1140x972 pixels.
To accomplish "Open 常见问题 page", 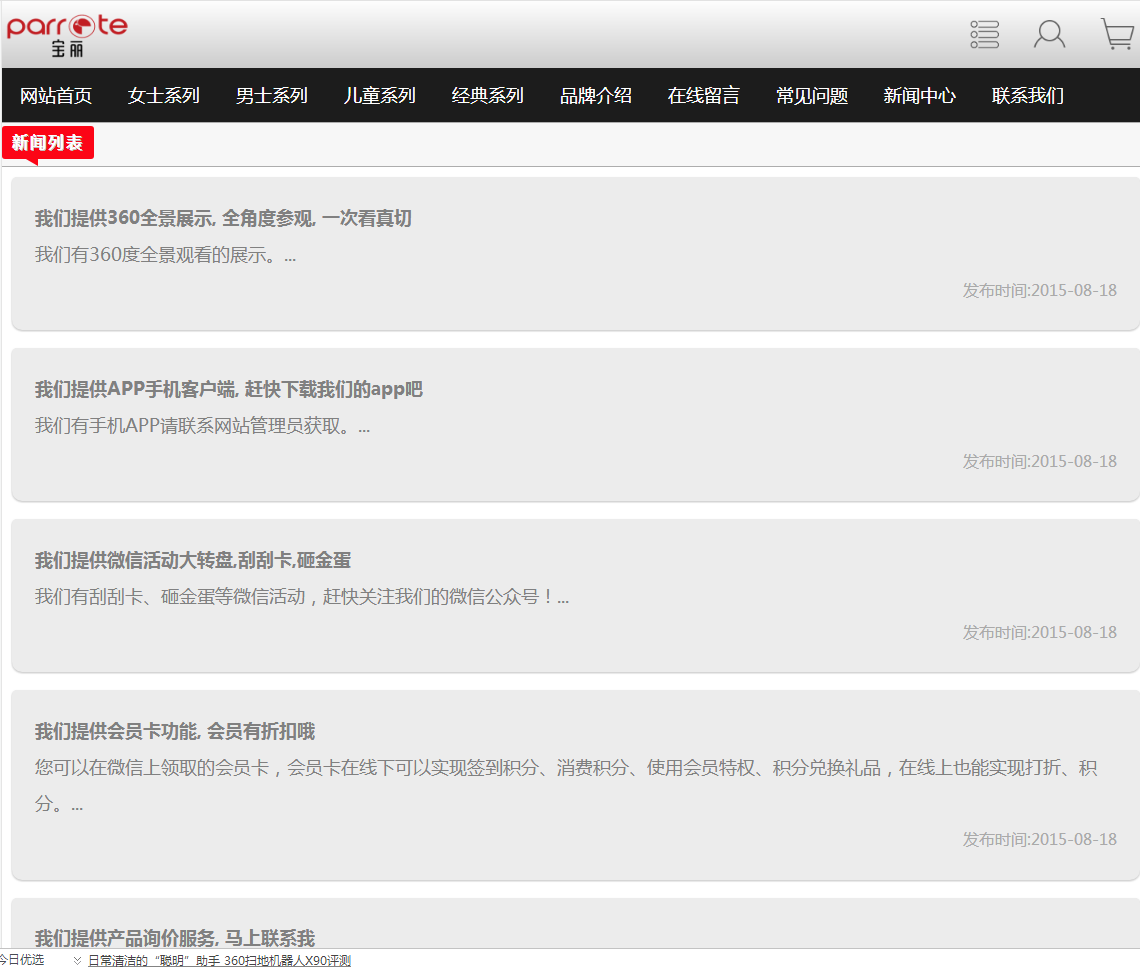I will pyautogui.click(x=812, y=96).
